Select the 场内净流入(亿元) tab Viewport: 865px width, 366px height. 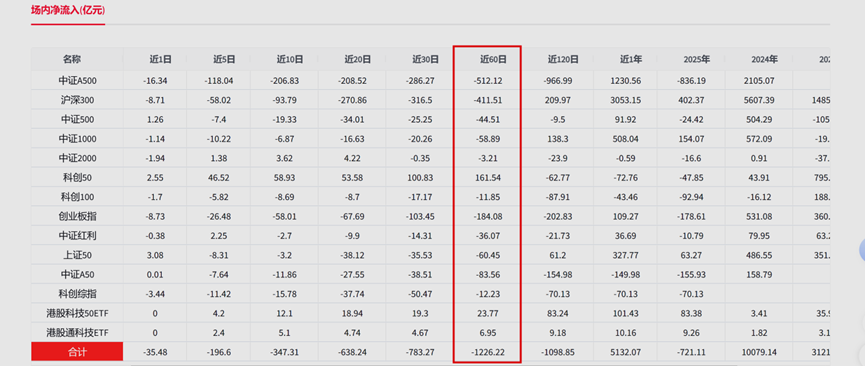68,10
